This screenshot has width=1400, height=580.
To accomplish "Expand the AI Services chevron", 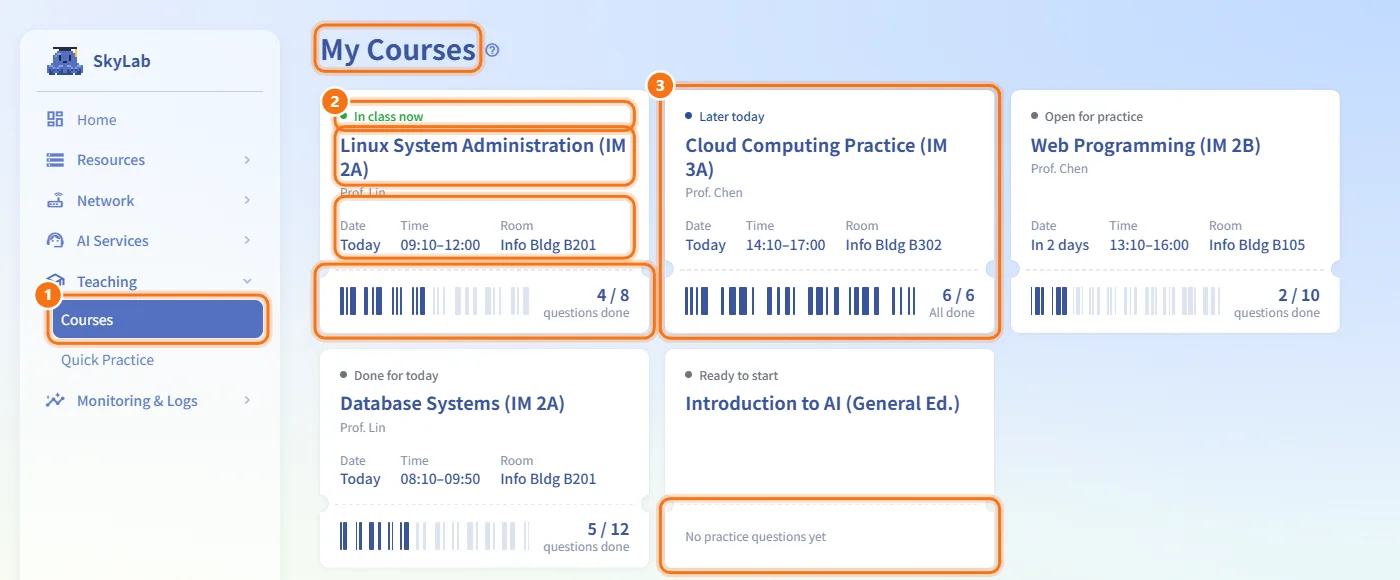I will pos(247,241).
